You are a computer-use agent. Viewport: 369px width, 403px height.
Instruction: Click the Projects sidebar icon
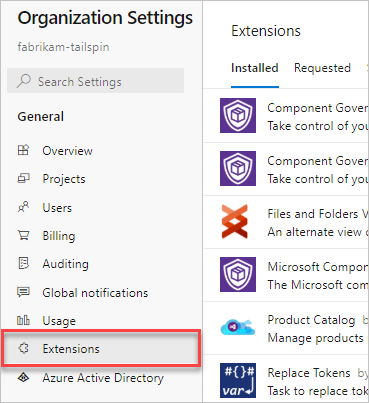coord(23,179)
